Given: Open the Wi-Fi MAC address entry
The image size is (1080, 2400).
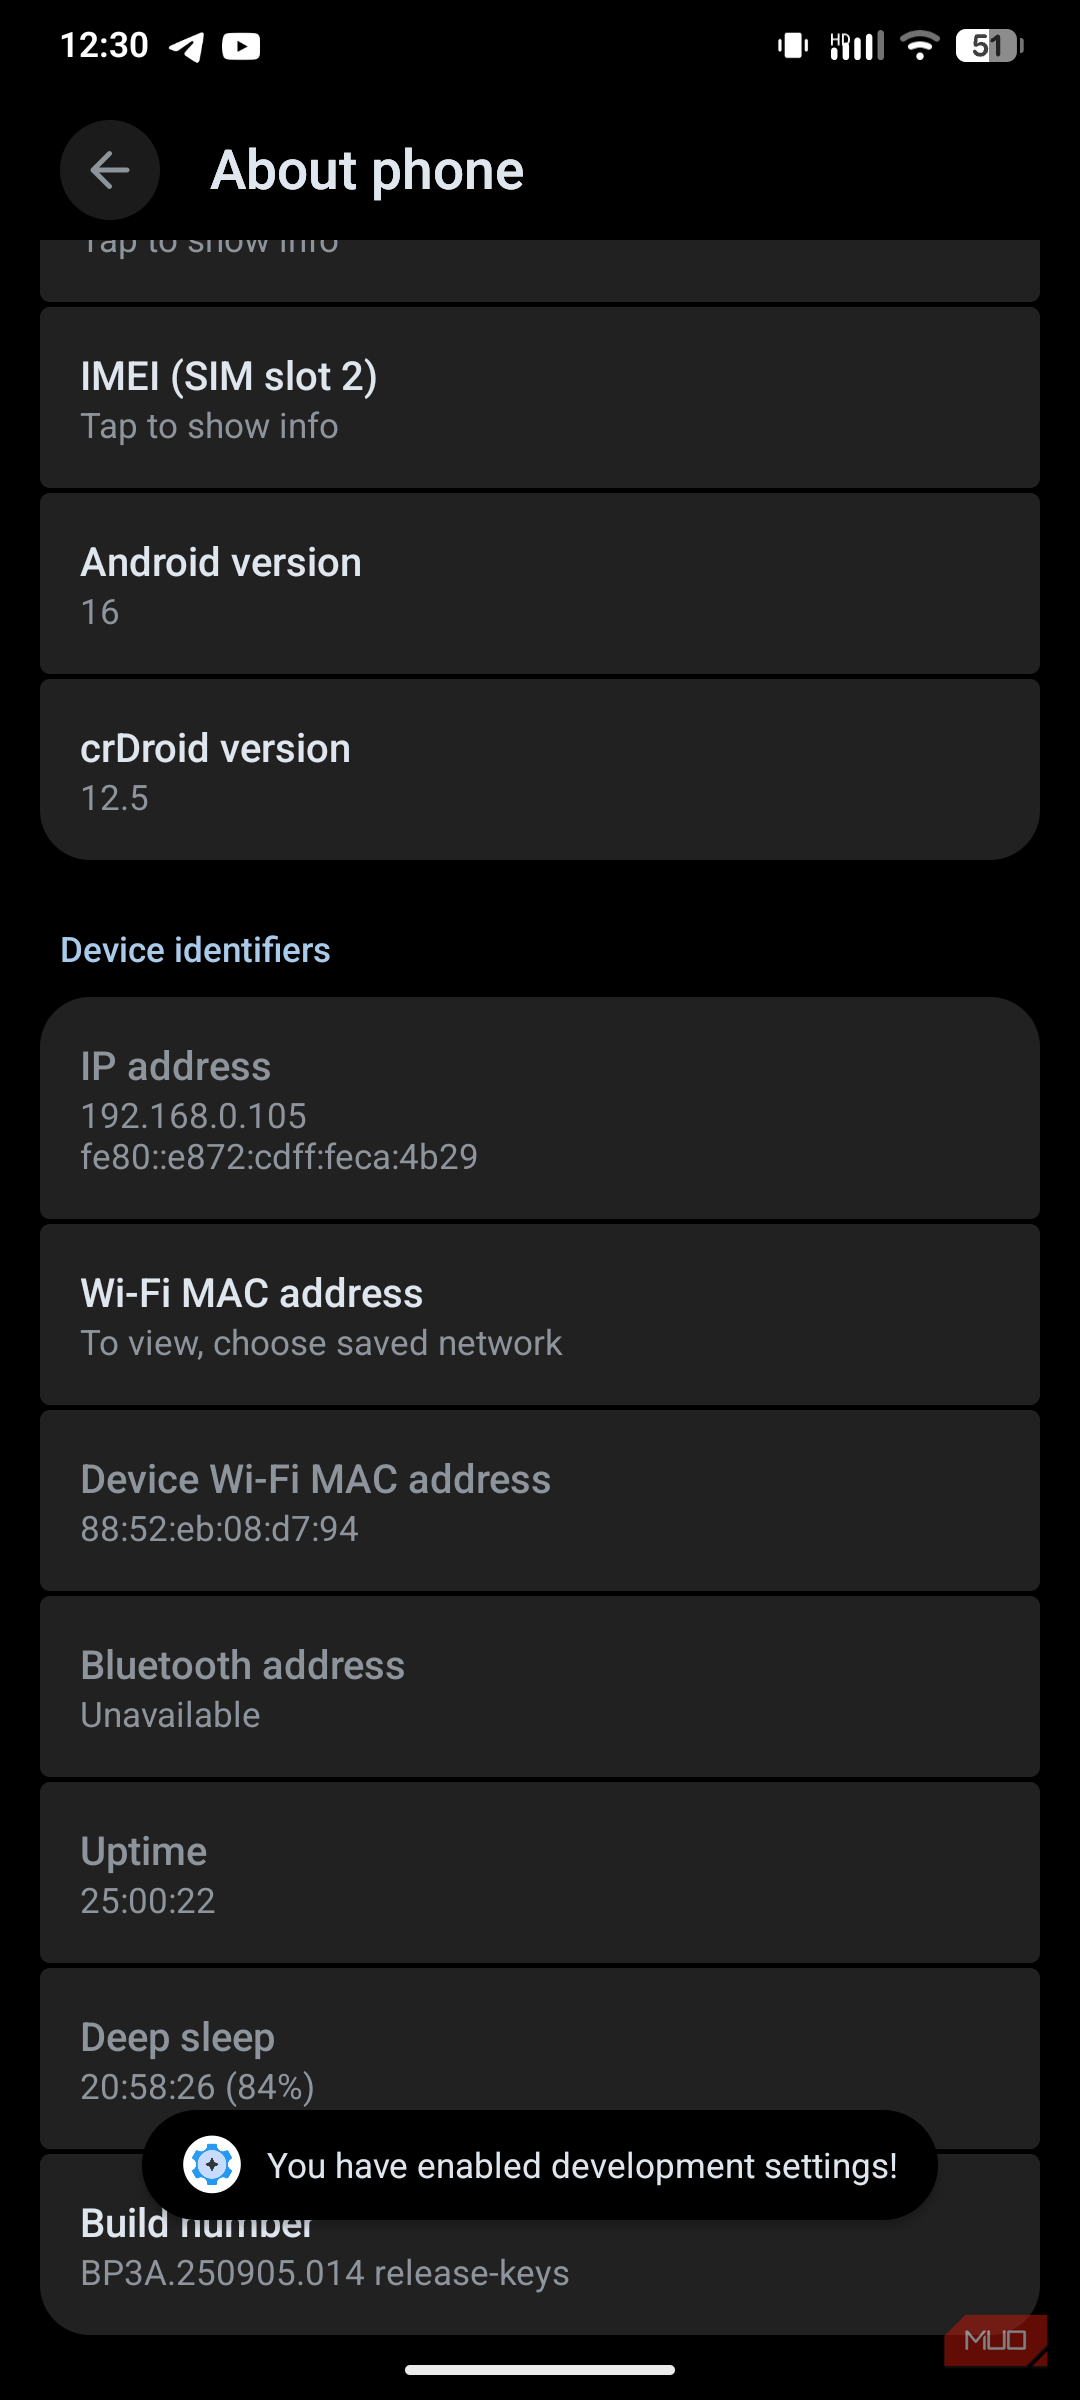Looking at the screenshot, I should (x=540, y=1316).
